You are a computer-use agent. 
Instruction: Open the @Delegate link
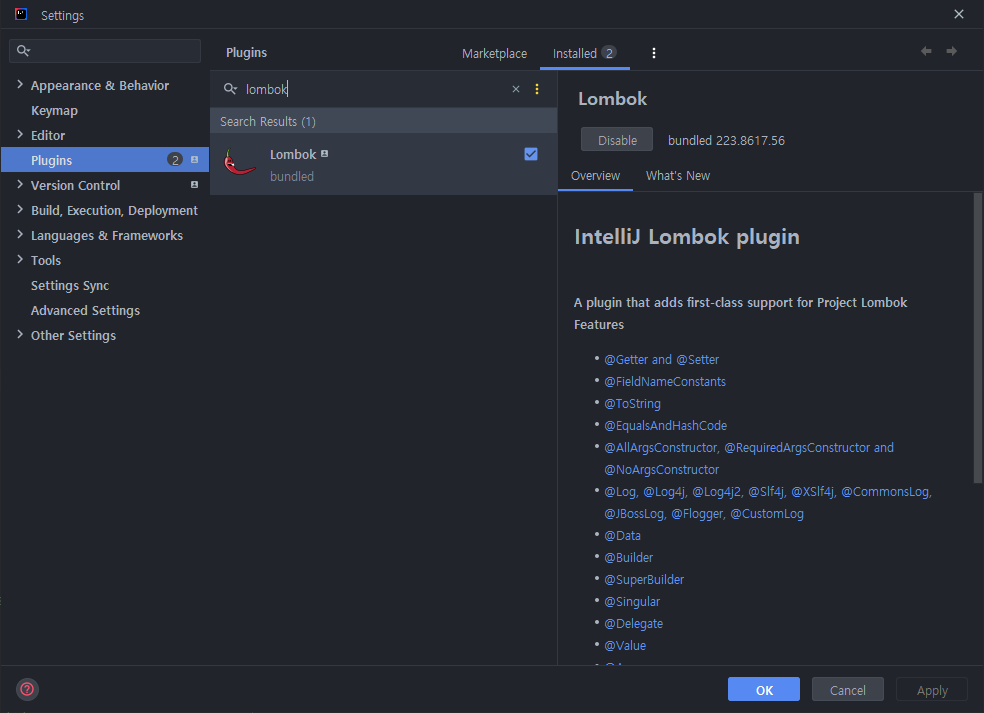tap(633, 623)
